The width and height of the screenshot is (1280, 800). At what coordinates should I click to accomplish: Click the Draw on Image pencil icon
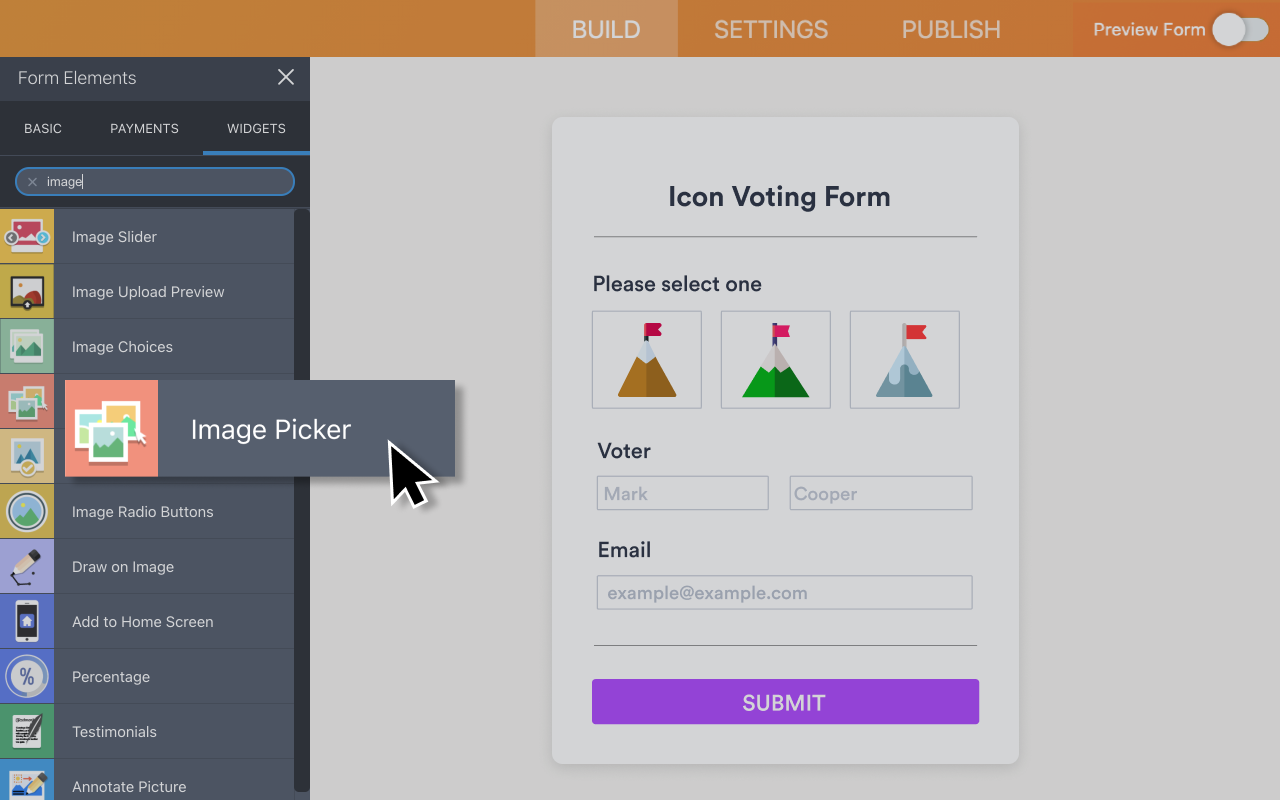click(x=27, y=566)
